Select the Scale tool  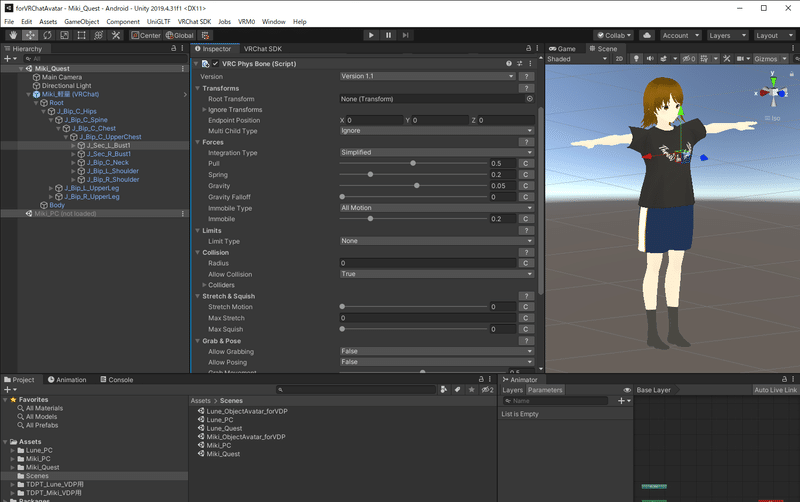64,35
